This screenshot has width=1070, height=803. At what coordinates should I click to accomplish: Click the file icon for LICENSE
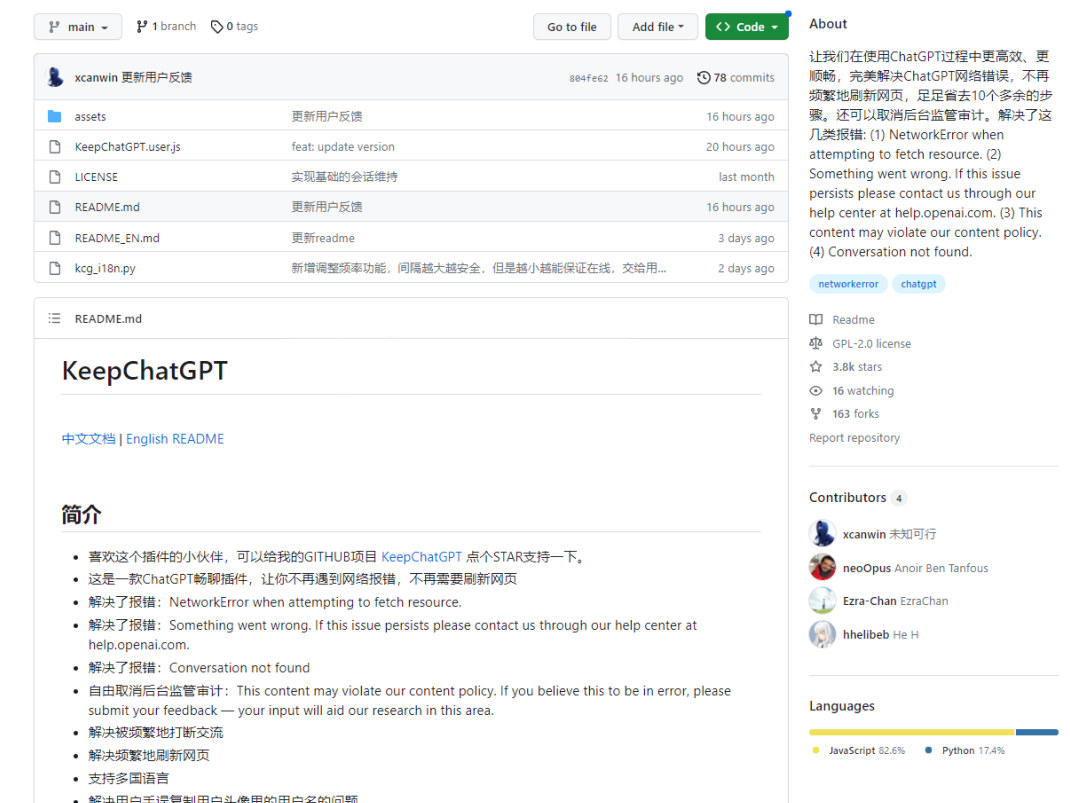pos(55,177)
